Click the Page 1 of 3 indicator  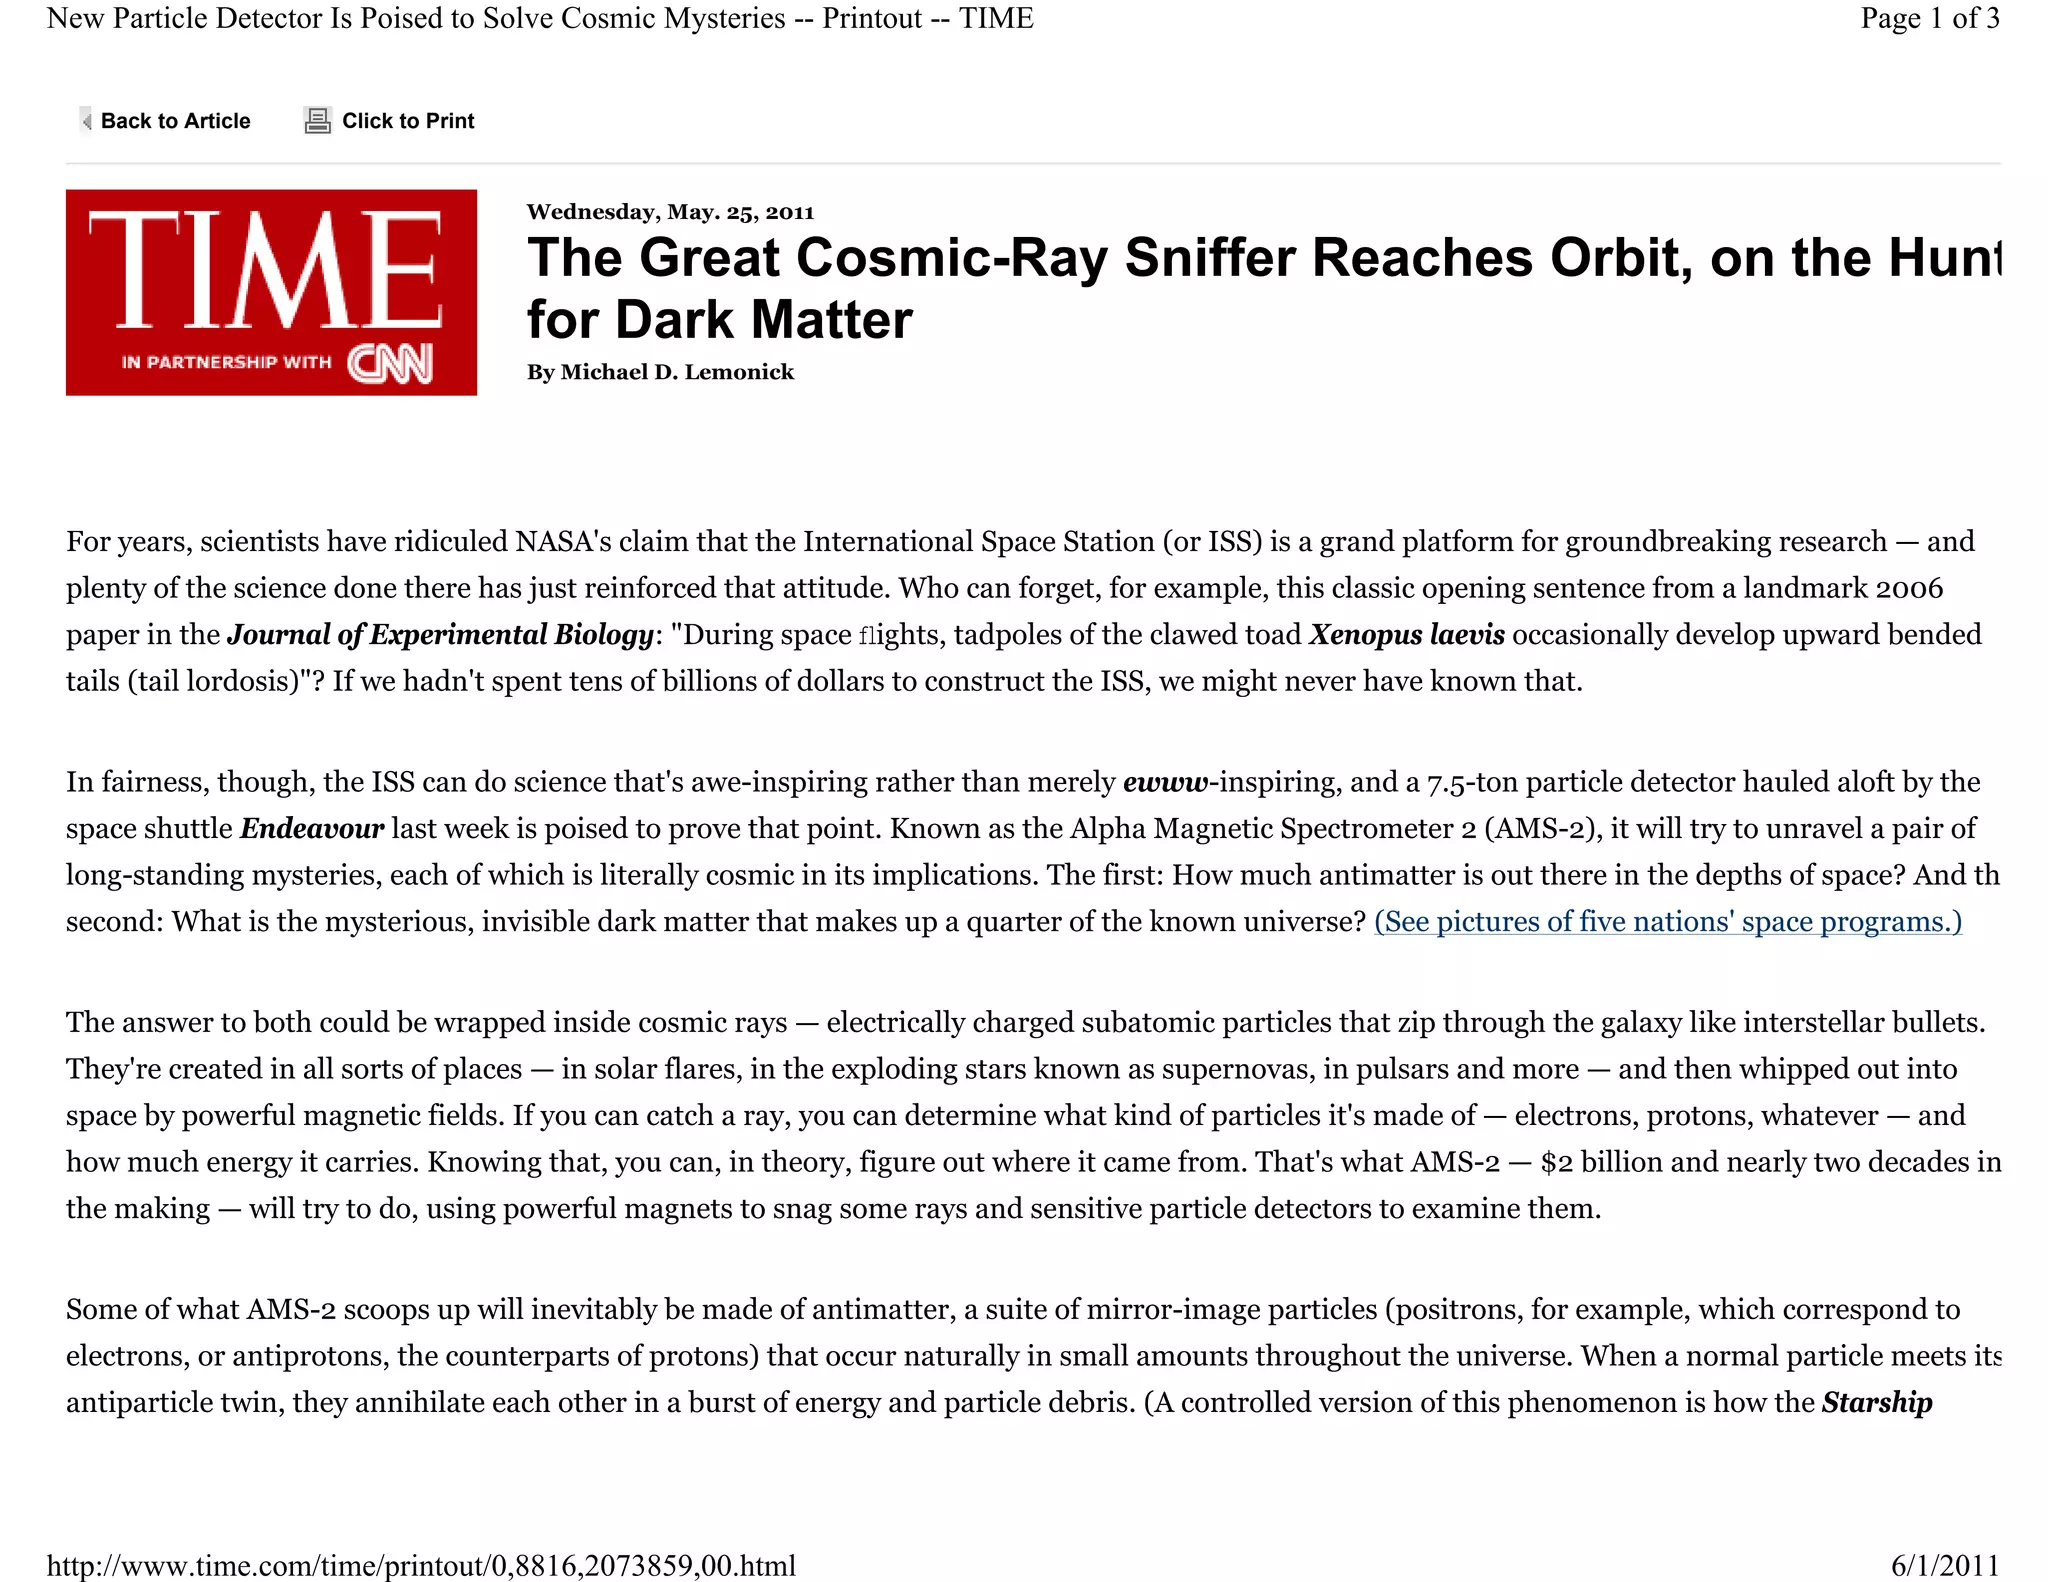point(1929,18)
